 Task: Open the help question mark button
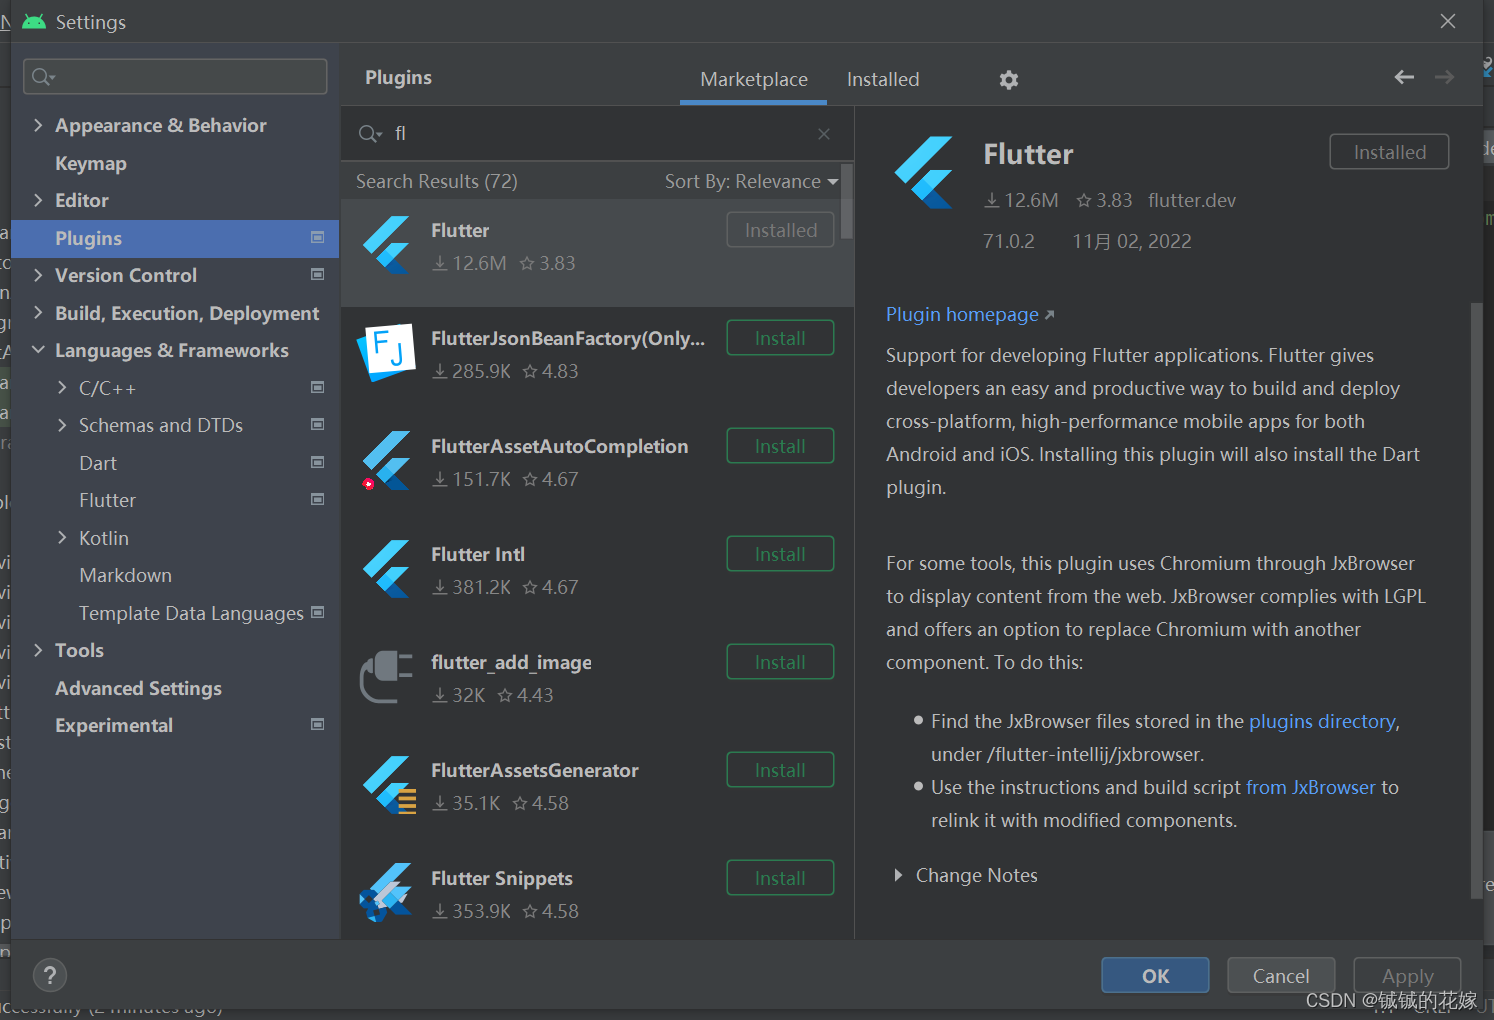[x=50, y=975]
